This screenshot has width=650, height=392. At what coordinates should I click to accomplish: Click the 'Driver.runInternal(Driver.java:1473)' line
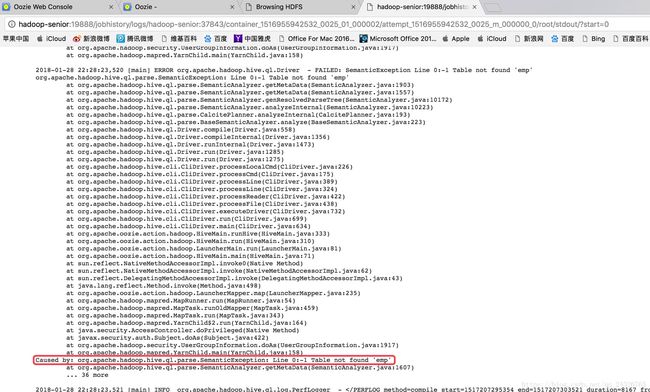tap(191, 145)
